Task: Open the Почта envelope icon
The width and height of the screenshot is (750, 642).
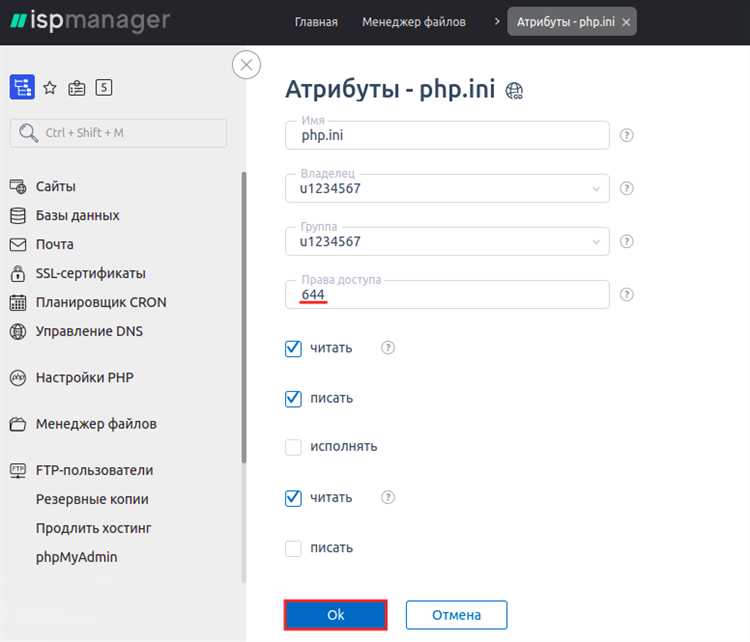Action: click(x=17, y=244)
